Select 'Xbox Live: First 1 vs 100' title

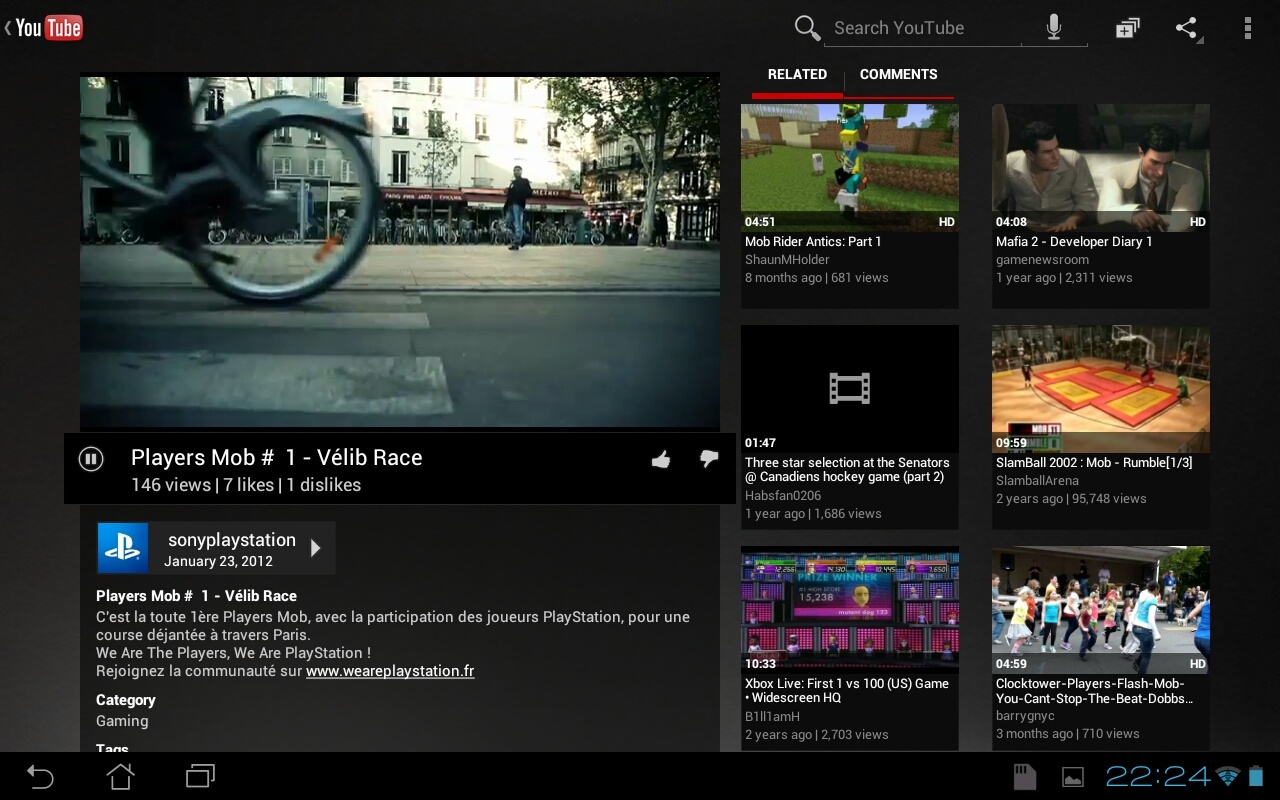tap(847, 691)
